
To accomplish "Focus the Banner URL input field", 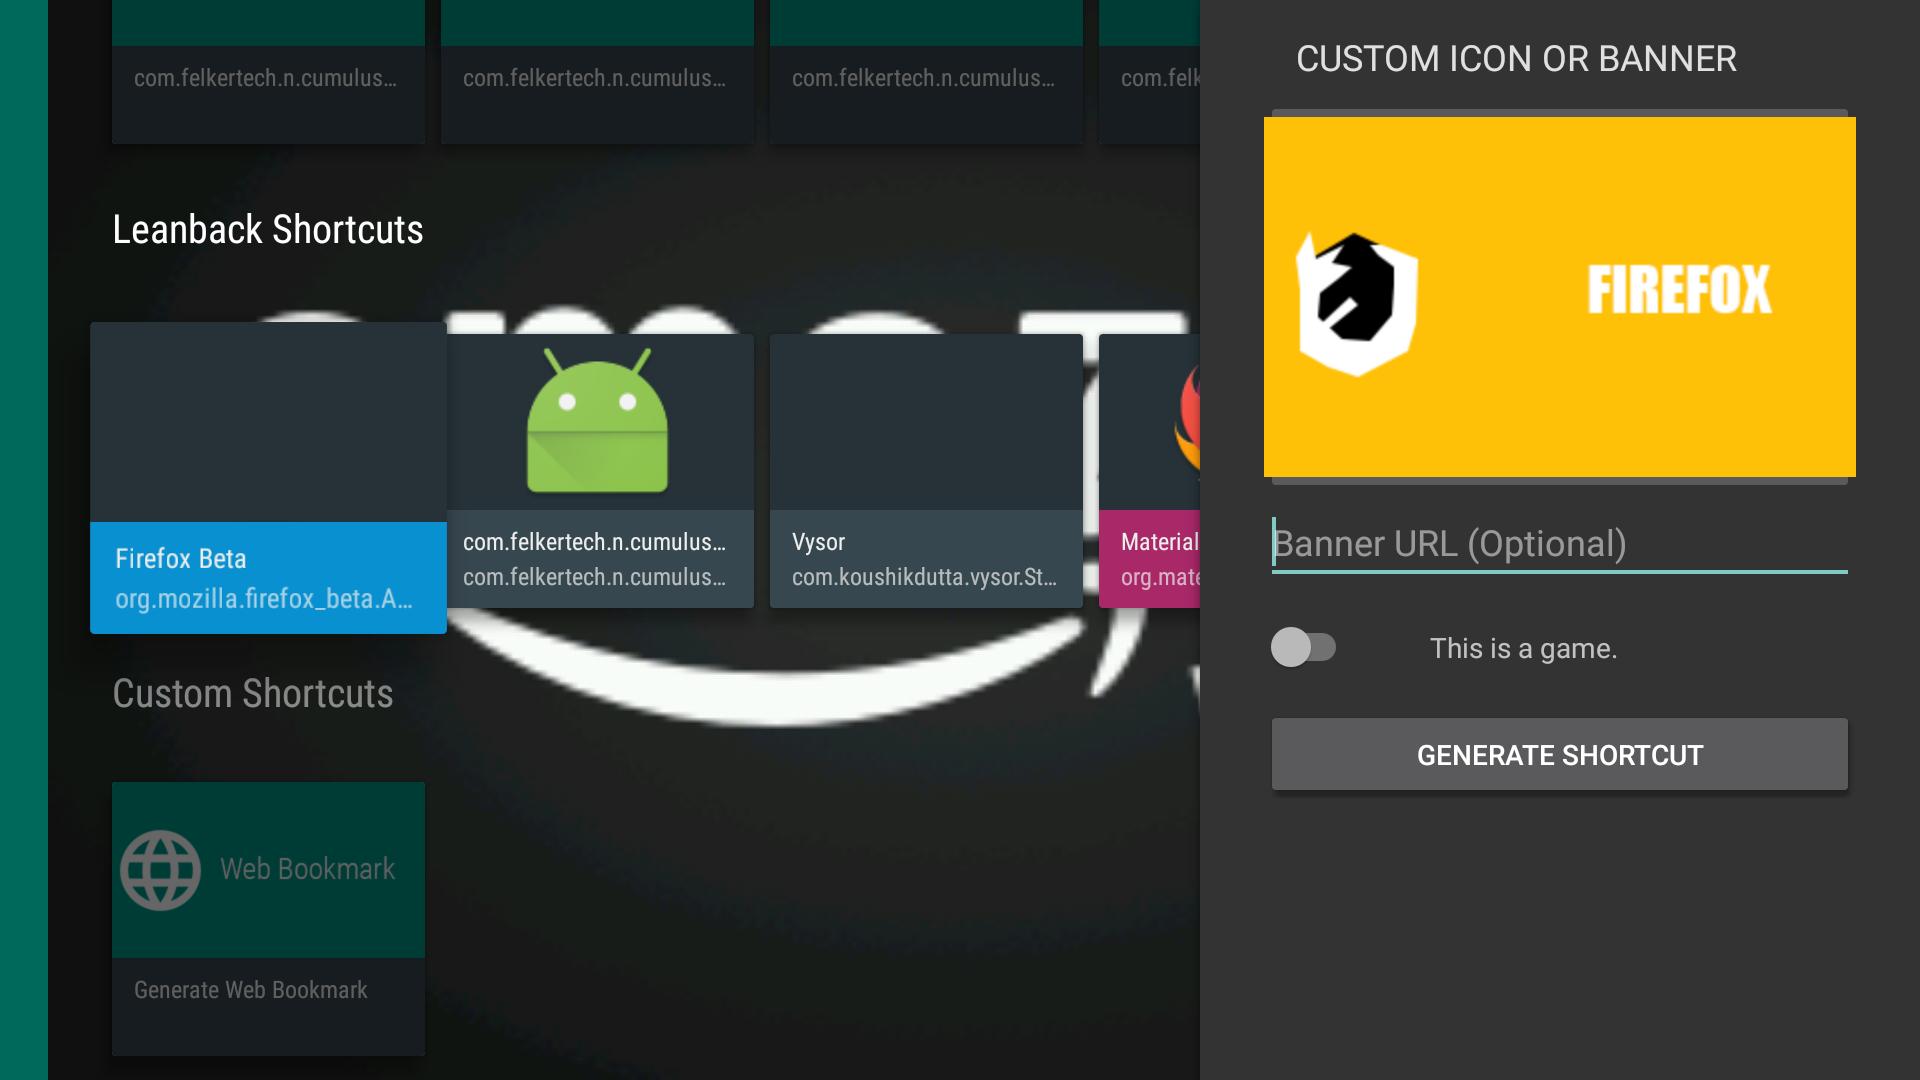I will (x=1558, y=544).
